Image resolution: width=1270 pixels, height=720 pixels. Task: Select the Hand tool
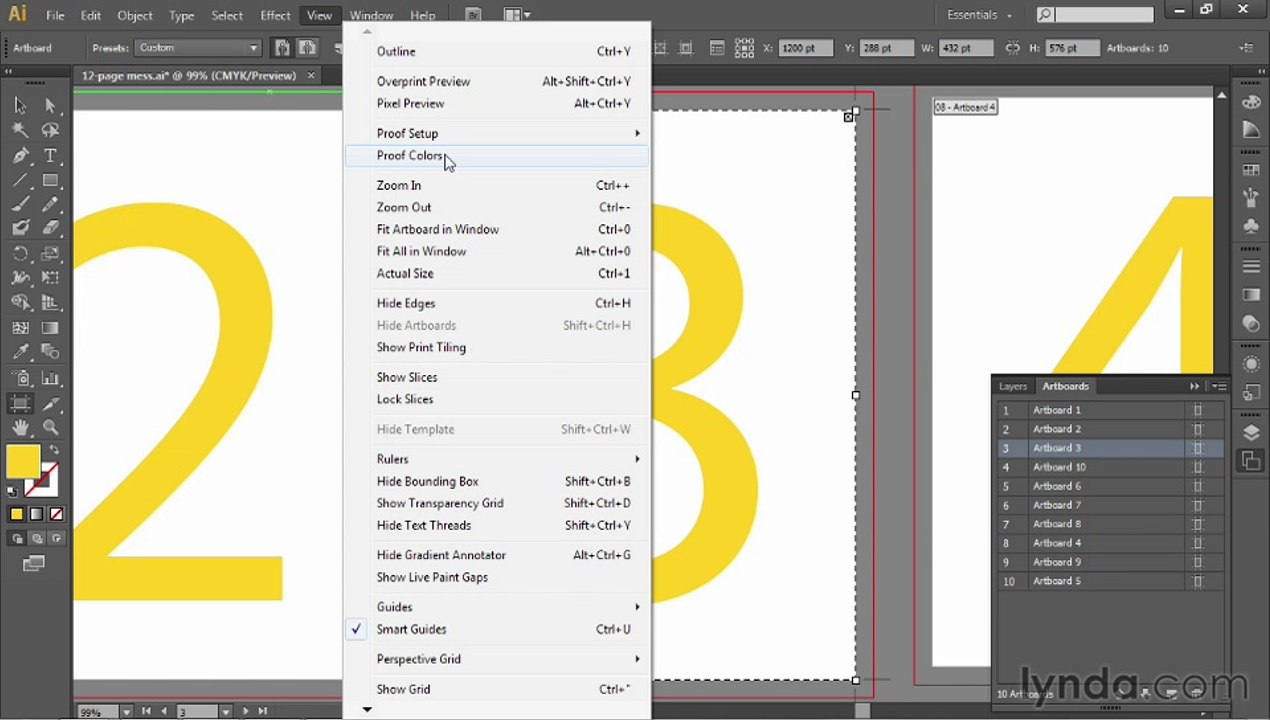pyautogui.click(x=20, y=429)
